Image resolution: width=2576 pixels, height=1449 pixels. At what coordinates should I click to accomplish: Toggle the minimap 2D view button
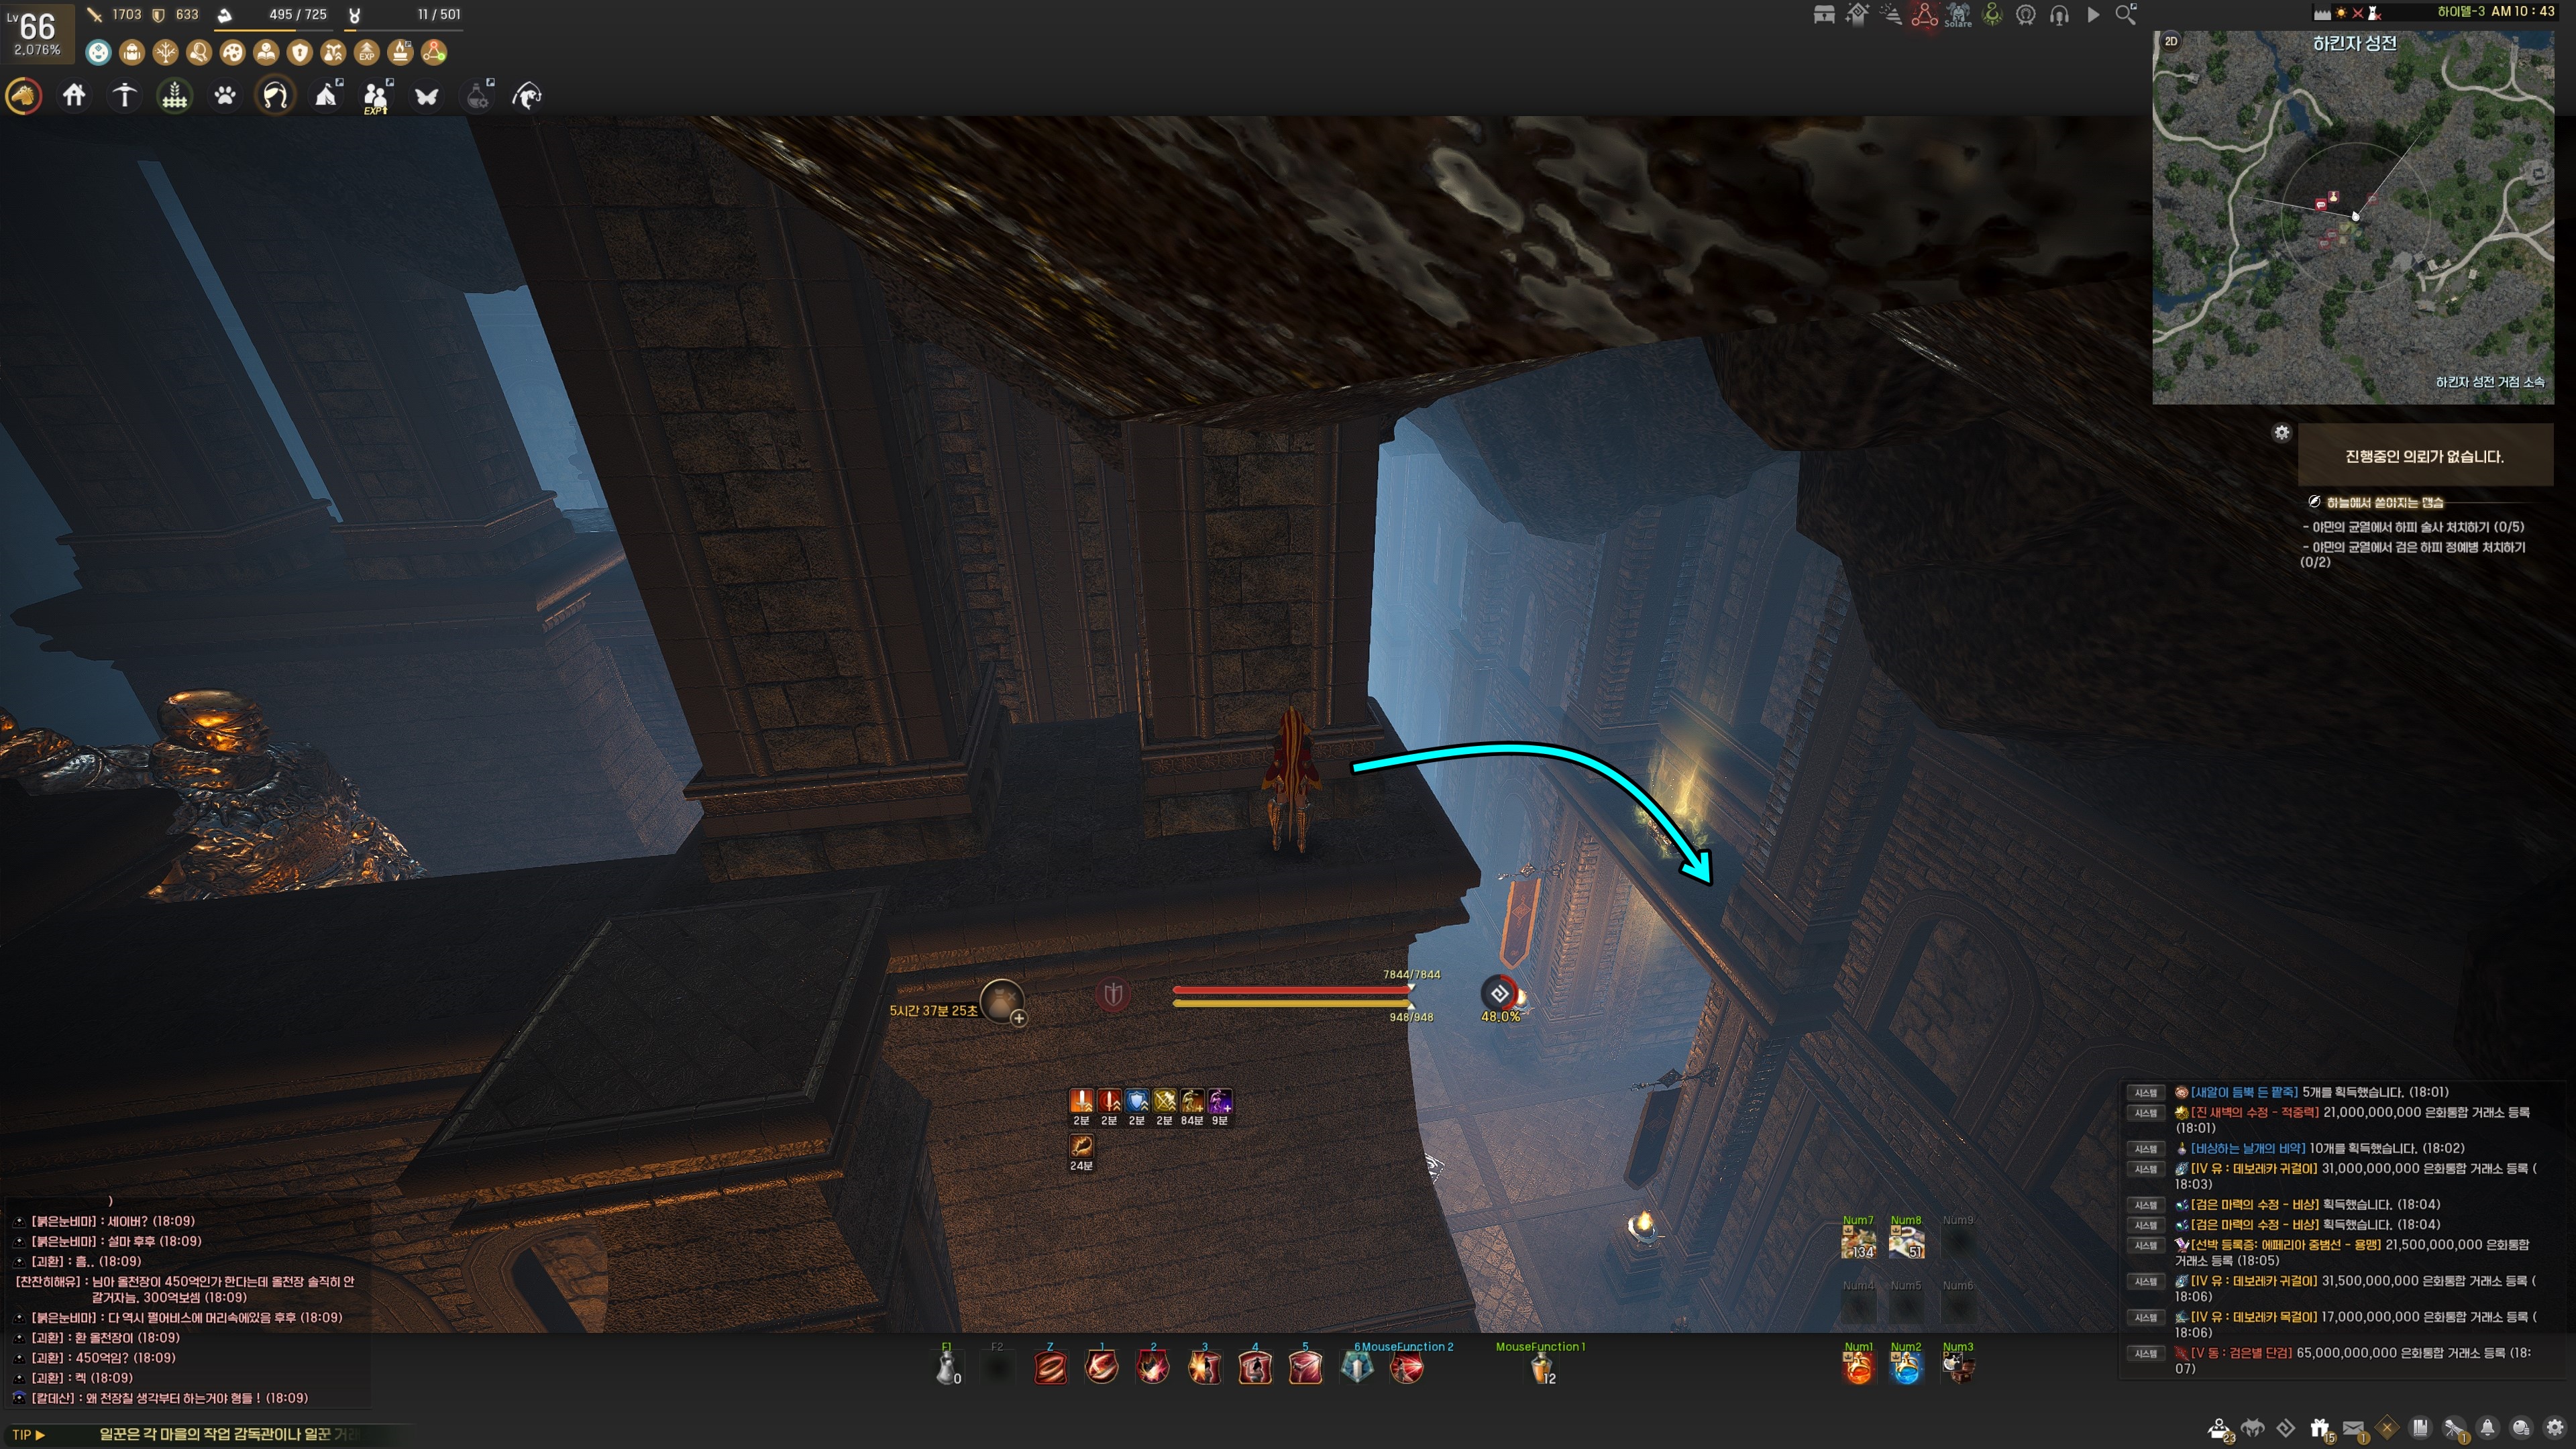point(2171,41)
